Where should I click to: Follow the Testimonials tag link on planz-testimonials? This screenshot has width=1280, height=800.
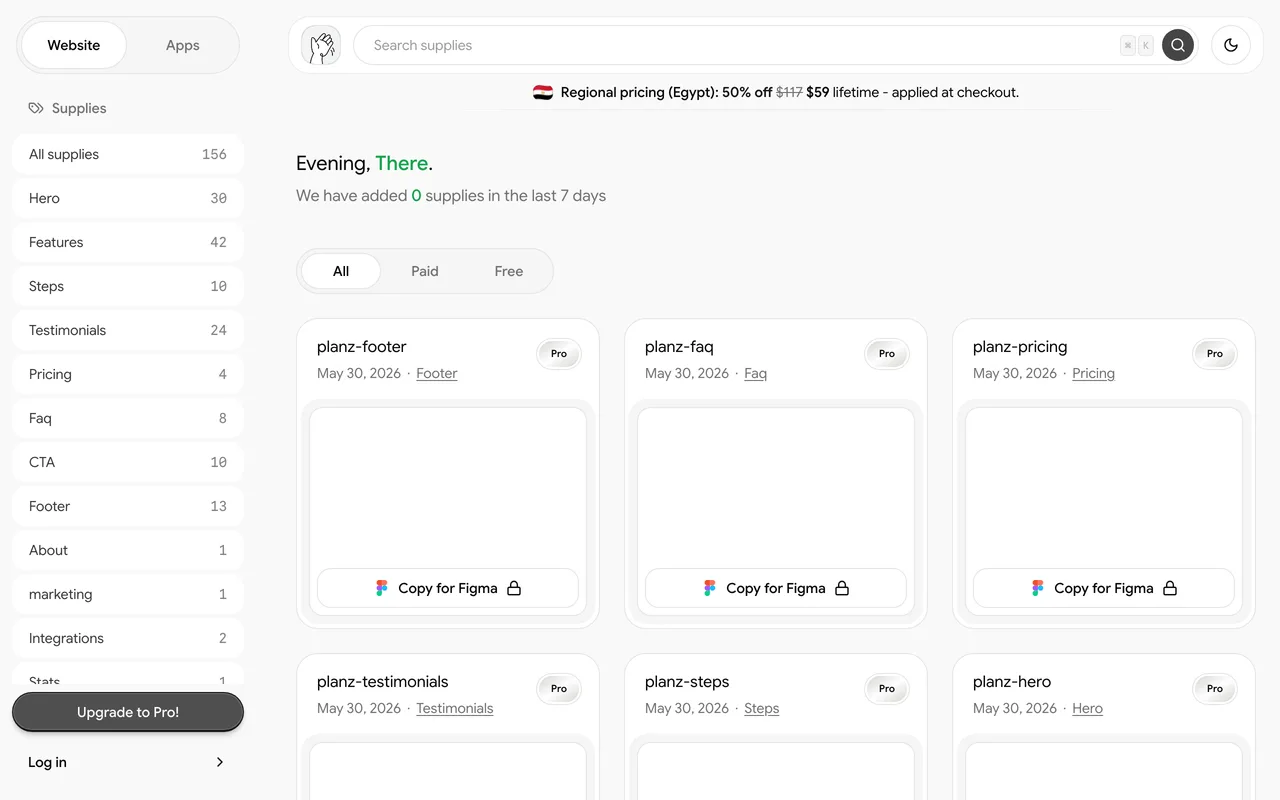pyautogui.click(x=455, y=708)
